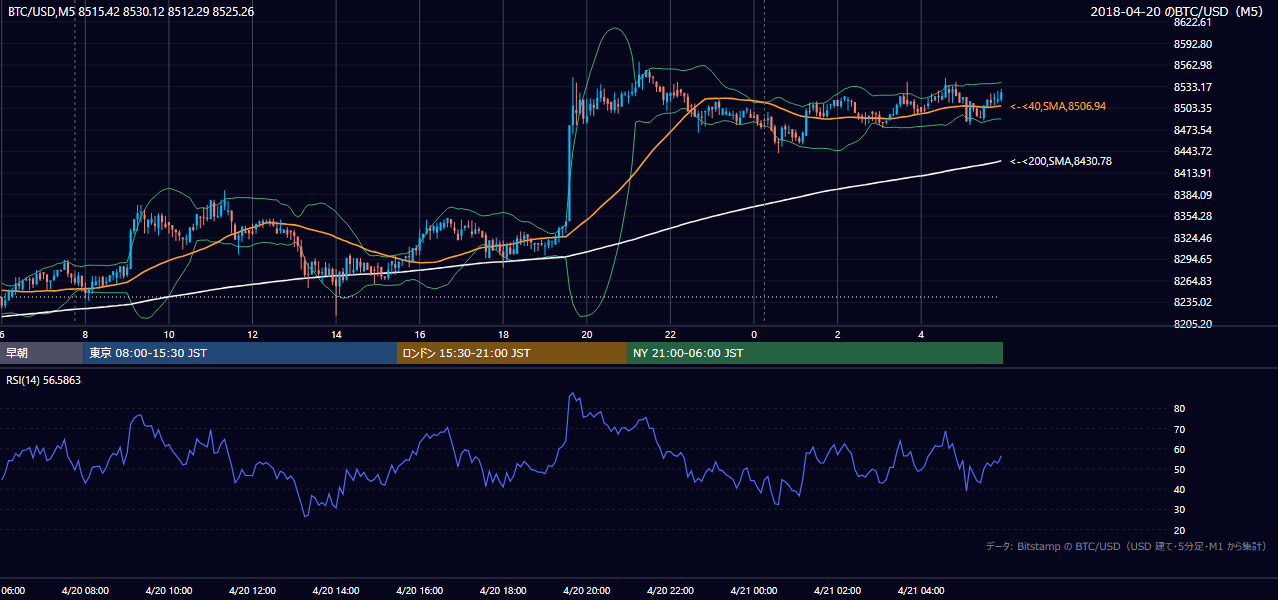Image resolution: width=1278 pixels, height=600 pixels.
Task: Click hour 12 tick under price chart
Action: [x=252, y=334]
